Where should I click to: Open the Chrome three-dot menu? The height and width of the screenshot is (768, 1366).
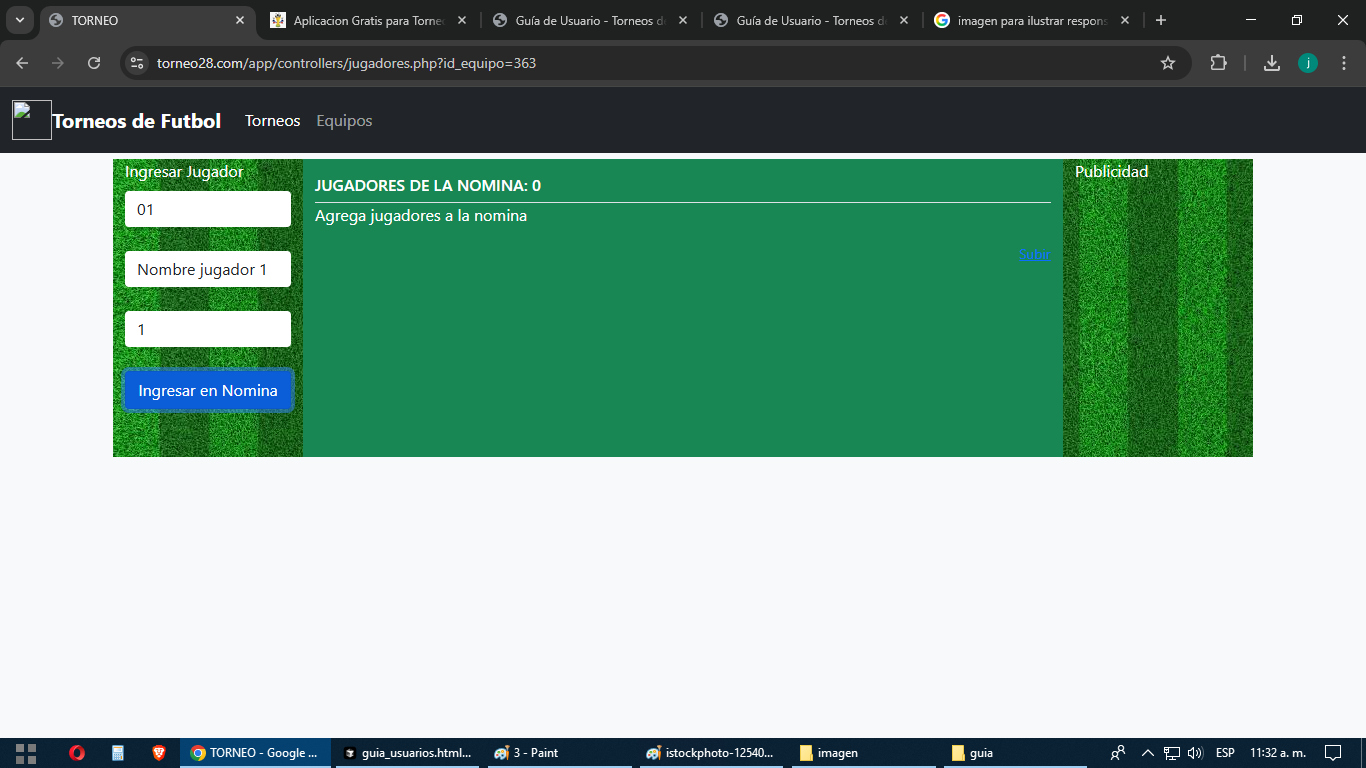[1344, 63]
